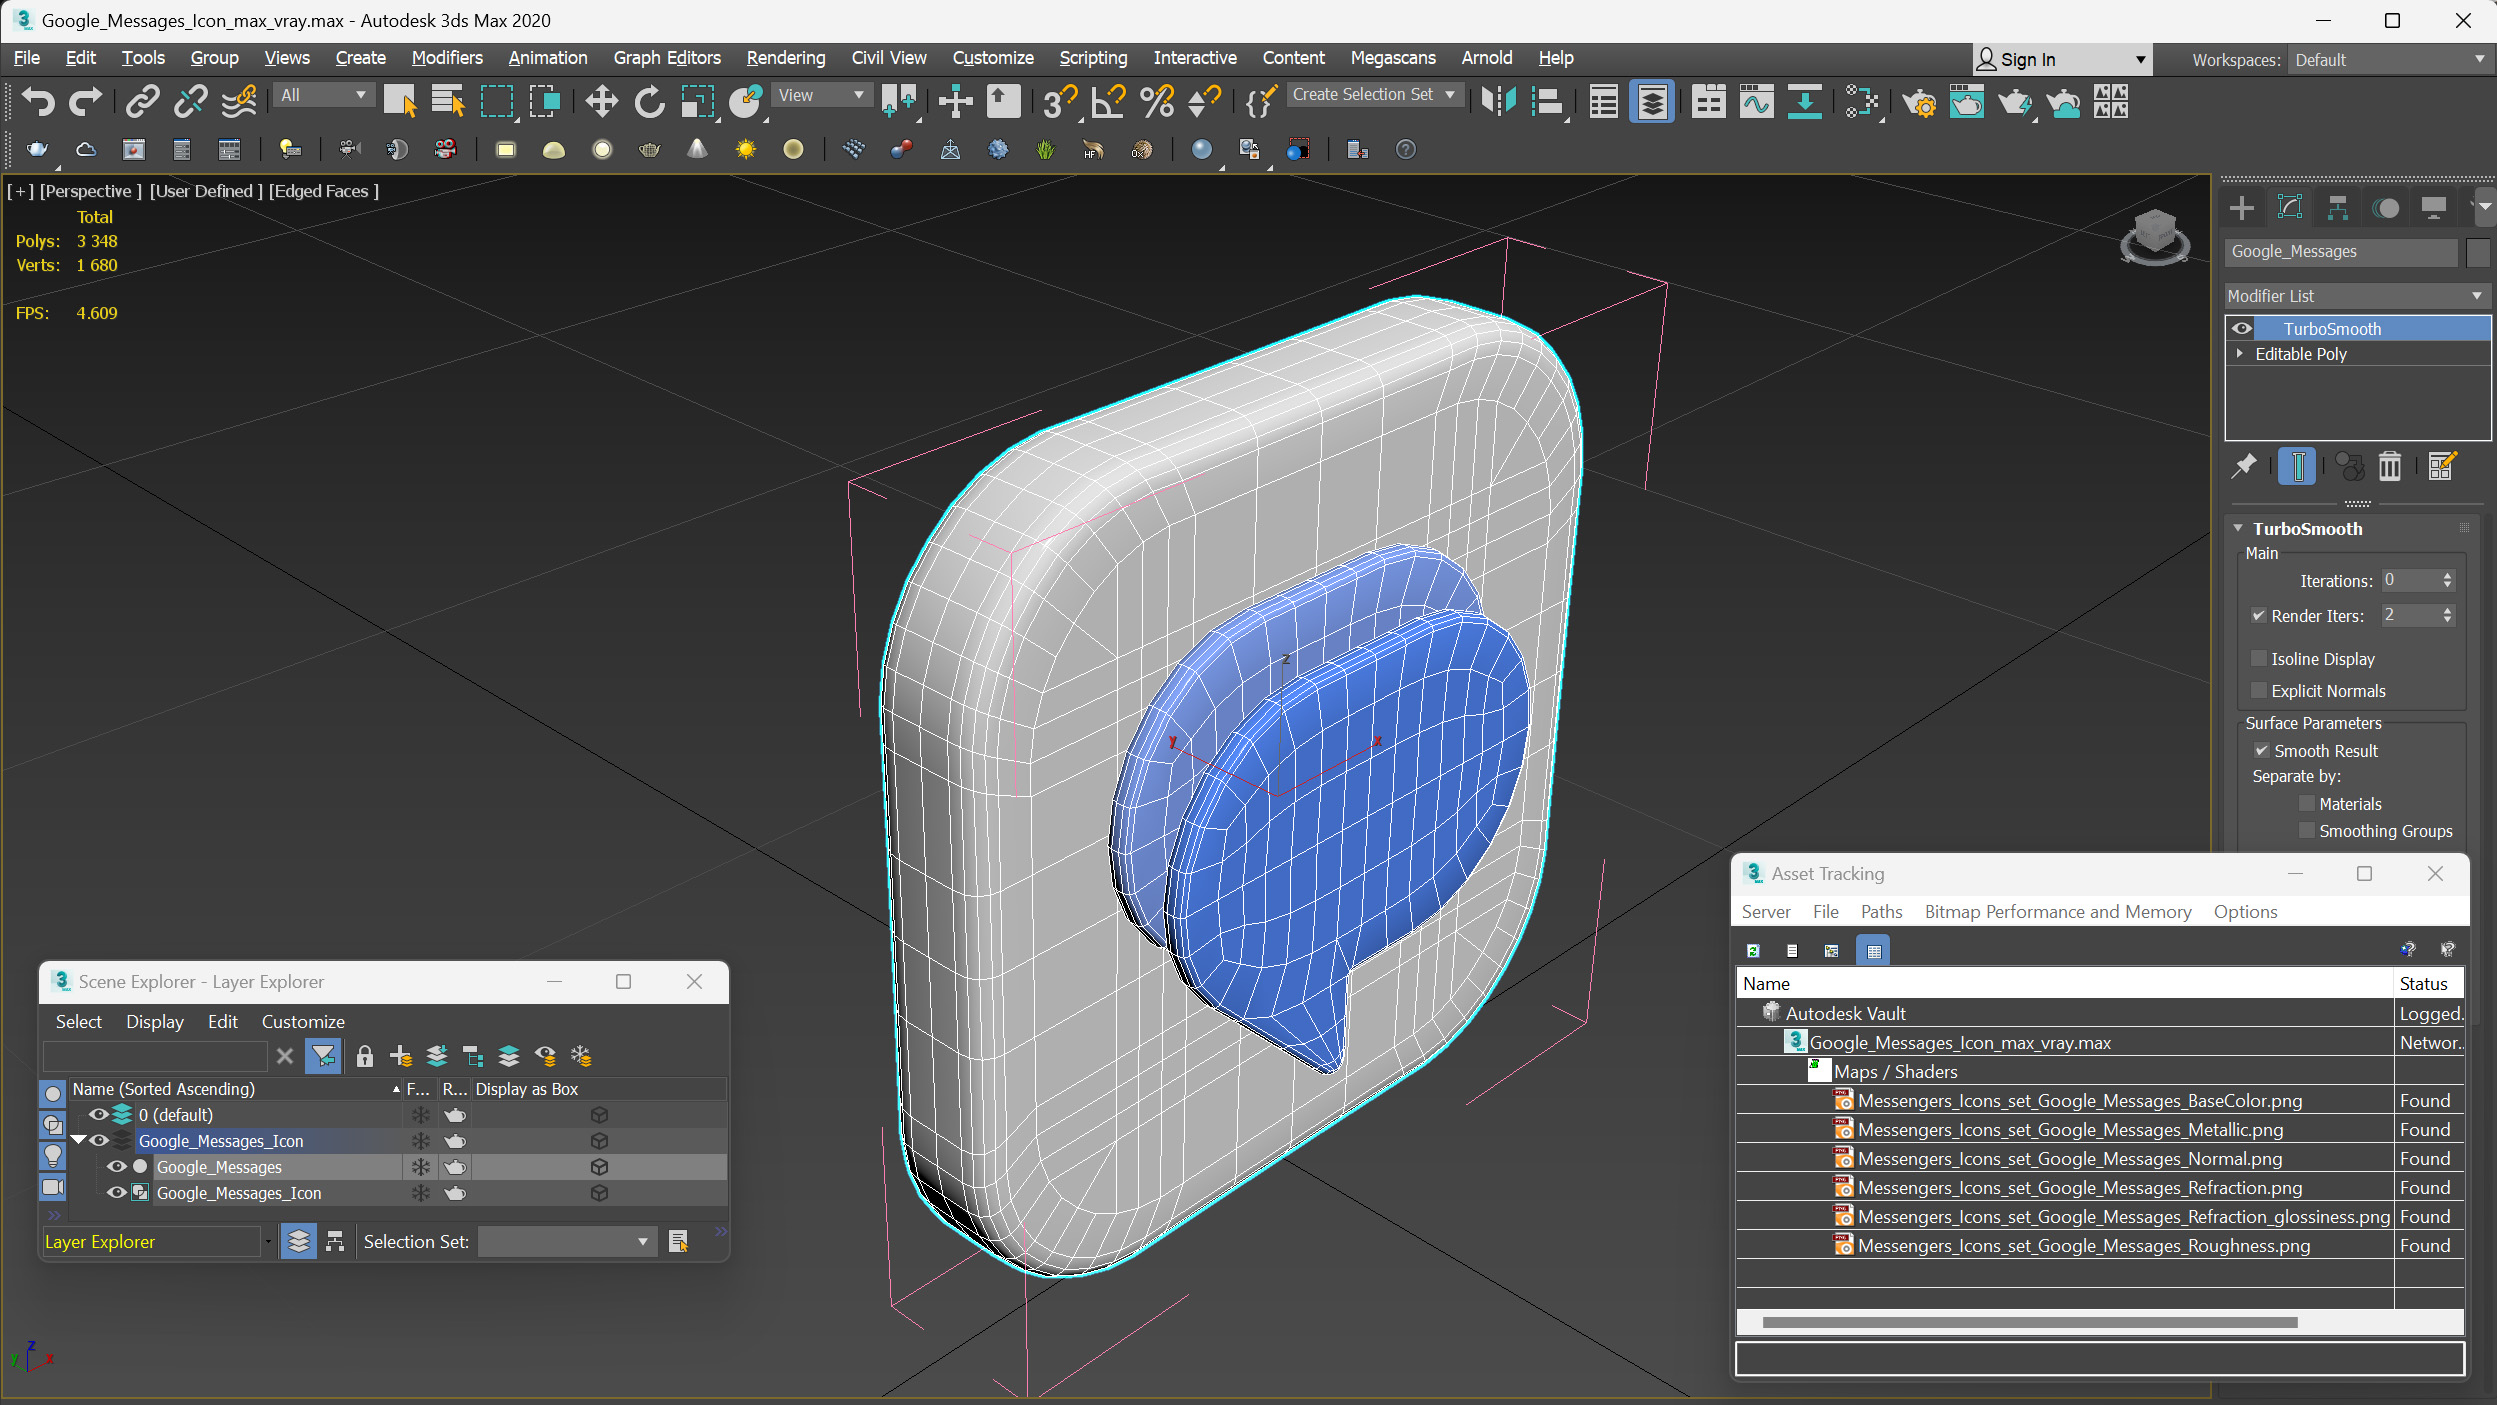This screenshot has height=1405, width=2497.
Task: Open the selection filter All dropdown
Action: point(323,95)
